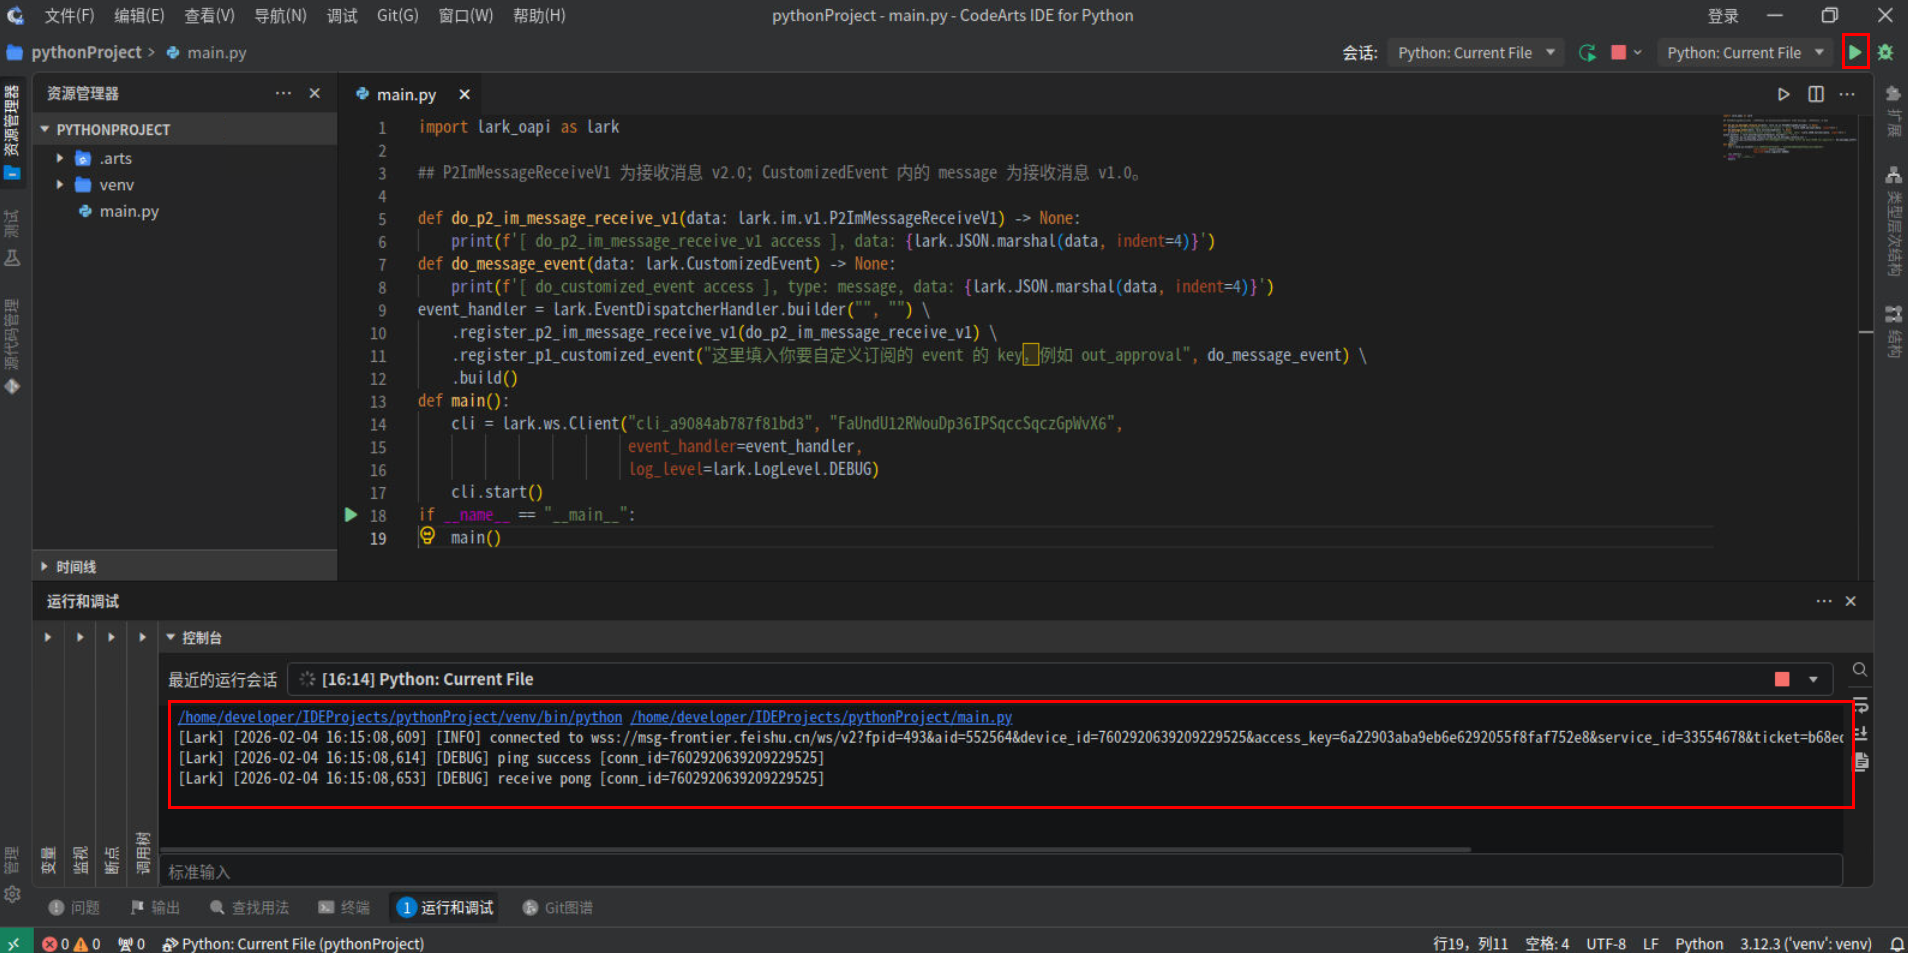The width and height of the screenshot is (1908, 953).
Task: Switch to the 终端 terminal tab
Action: [344, 907]
